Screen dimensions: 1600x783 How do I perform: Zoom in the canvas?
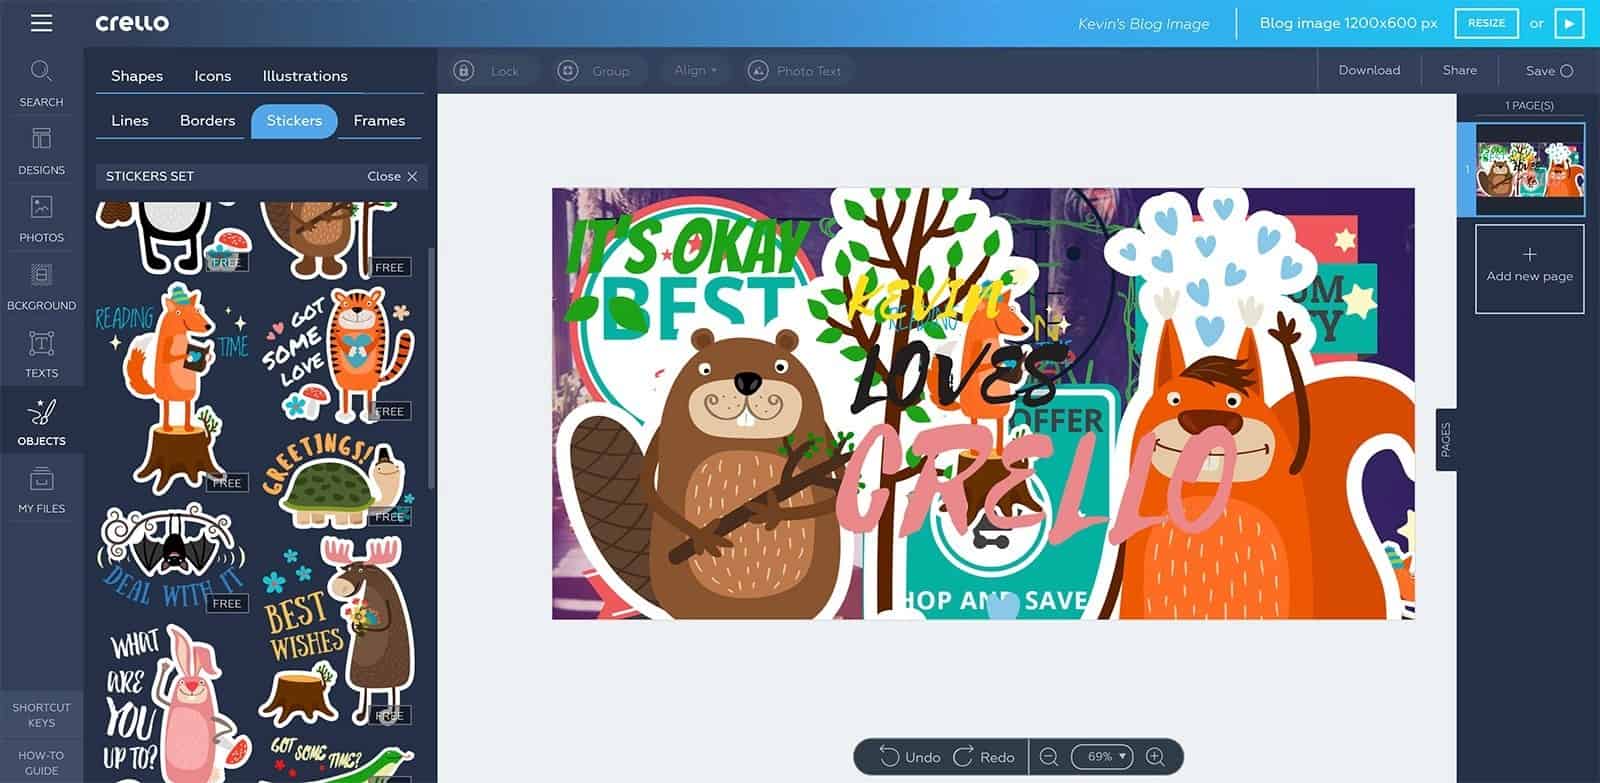(1155, 757)
